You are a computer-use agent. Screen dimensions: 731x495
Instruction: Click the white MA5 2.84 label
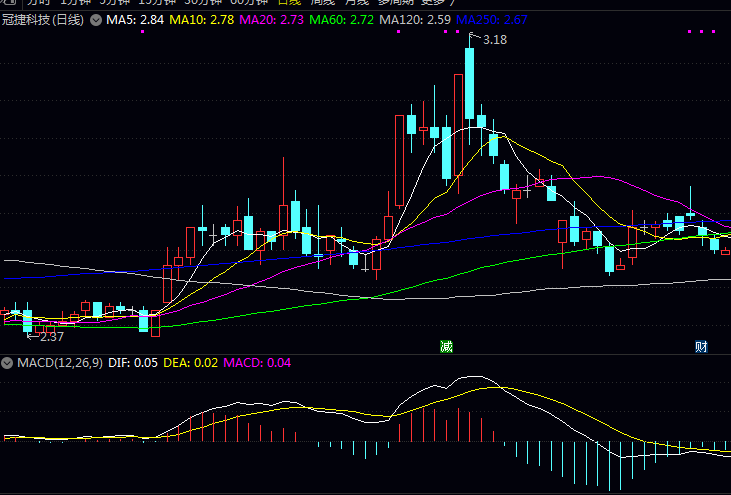[135, 20]
